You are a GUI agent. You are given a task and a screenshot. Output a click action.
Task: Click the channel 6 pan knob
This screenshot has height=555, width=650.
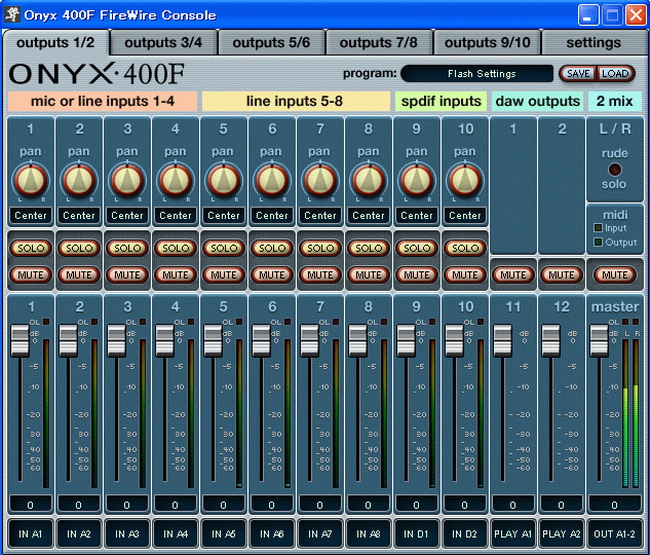tap(272, 181)
